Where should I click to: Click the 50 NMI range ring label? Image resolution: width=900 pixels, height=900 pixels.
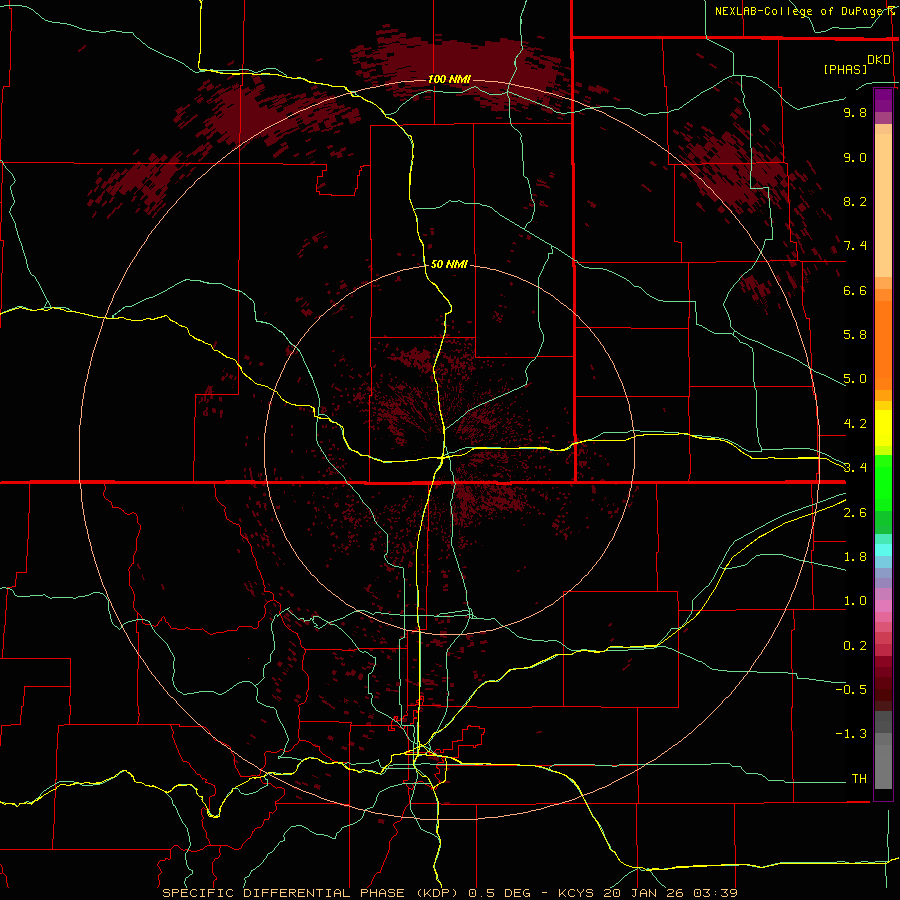(449, 264)
